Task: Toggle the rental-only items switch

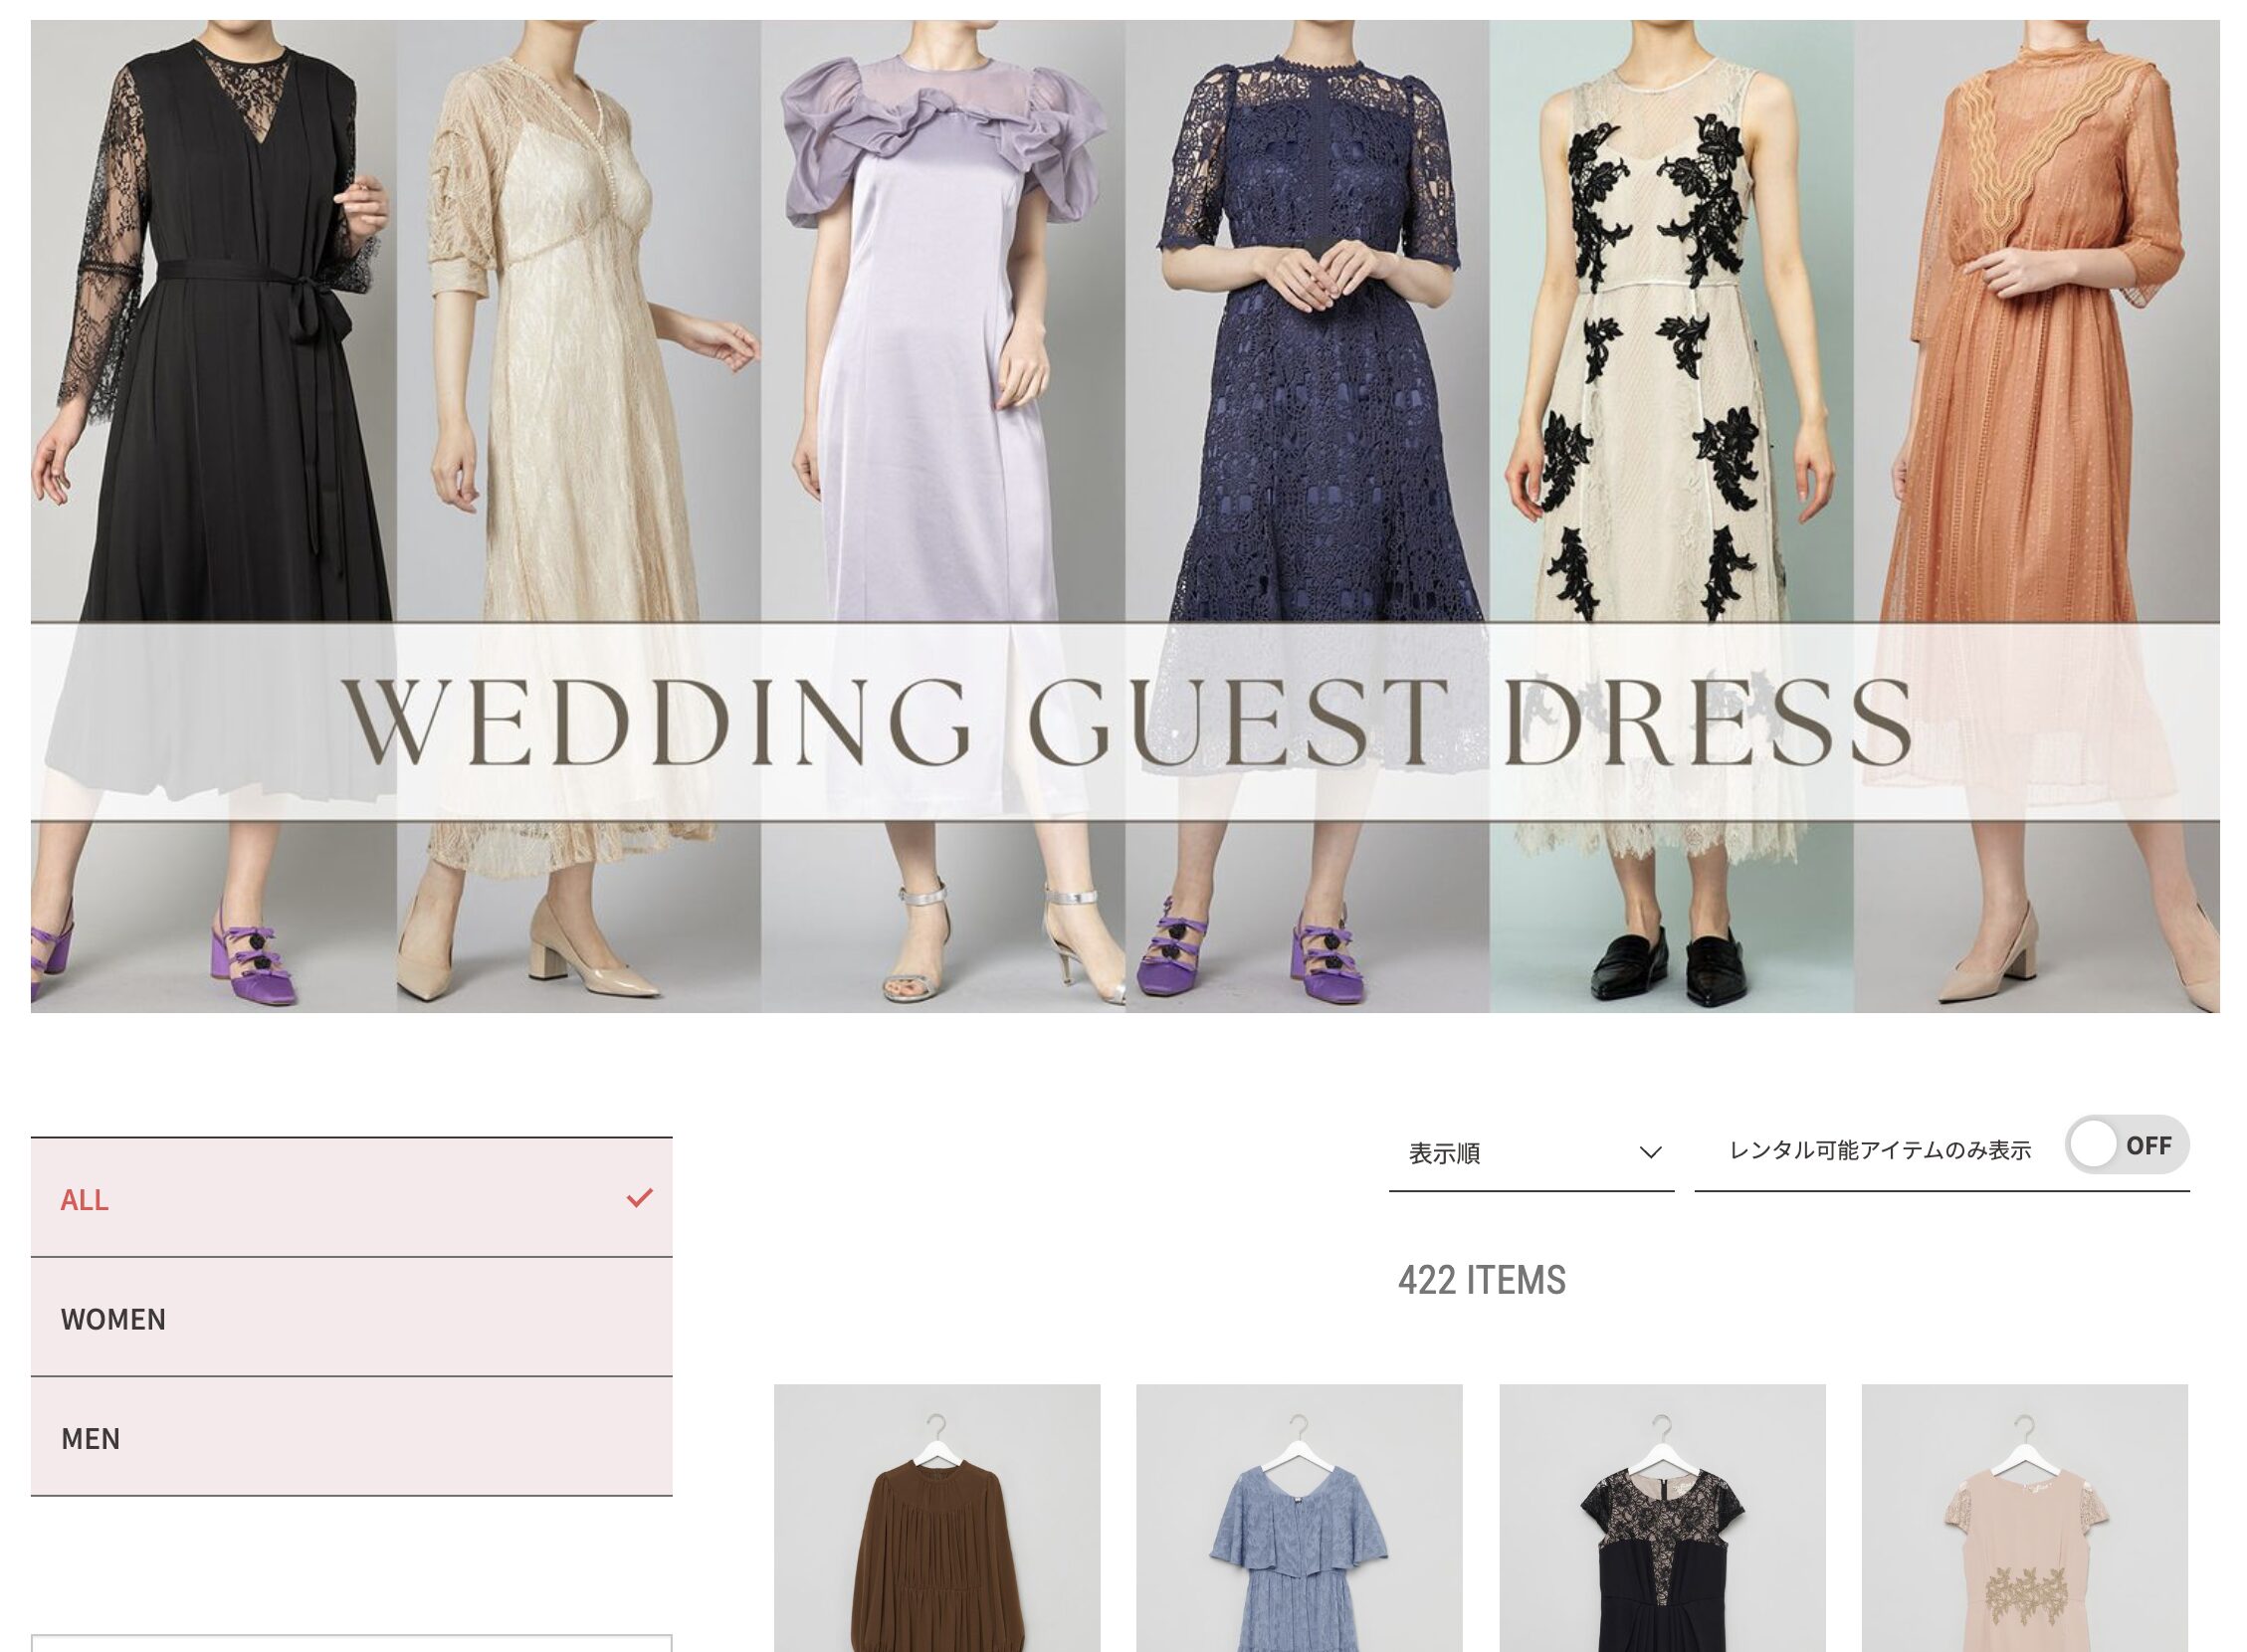Action: pyautogui.click(x=2126, y=1145)
